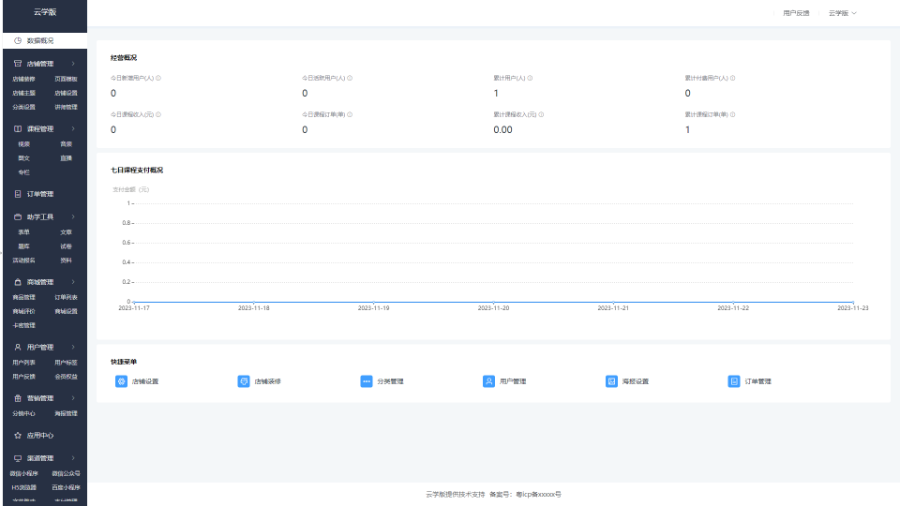Screen dimensions: 900x506
Task: Click the blue 分类管理 quick menu icon
Action: (x=366, y=382)
